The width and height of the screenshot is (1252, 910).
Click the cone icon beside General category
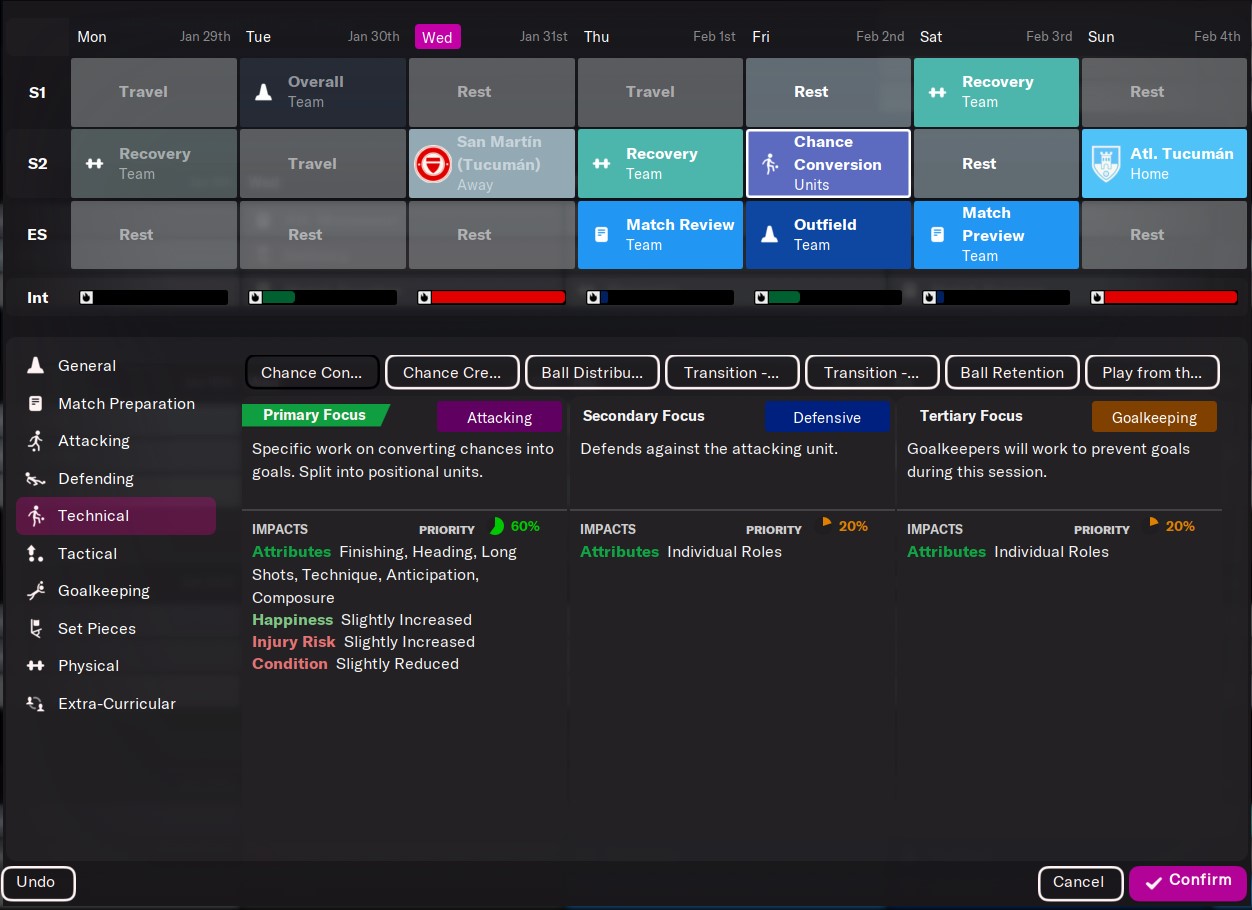click(x=36, y=366)
